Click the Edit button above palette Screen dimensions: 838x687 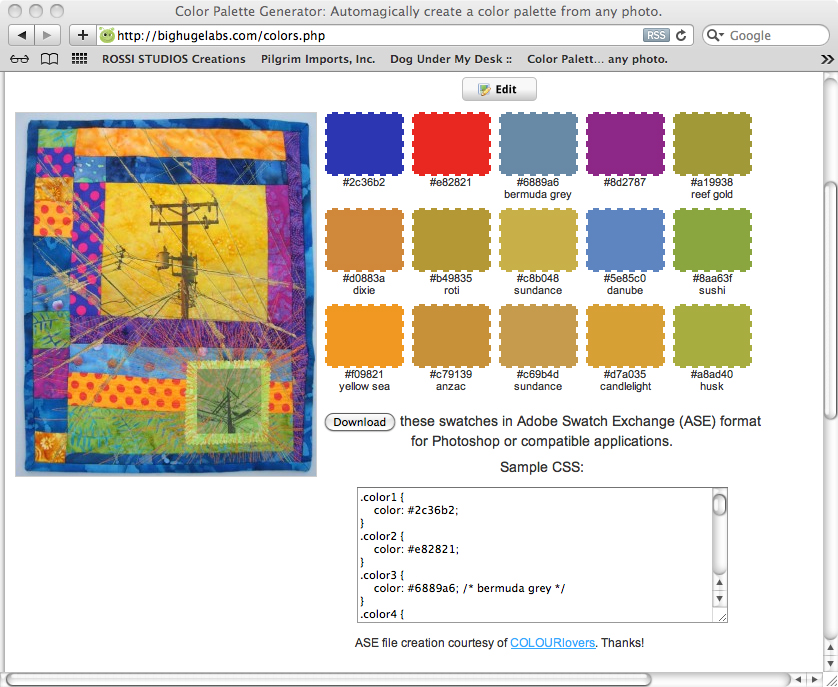tap(499, 89)
